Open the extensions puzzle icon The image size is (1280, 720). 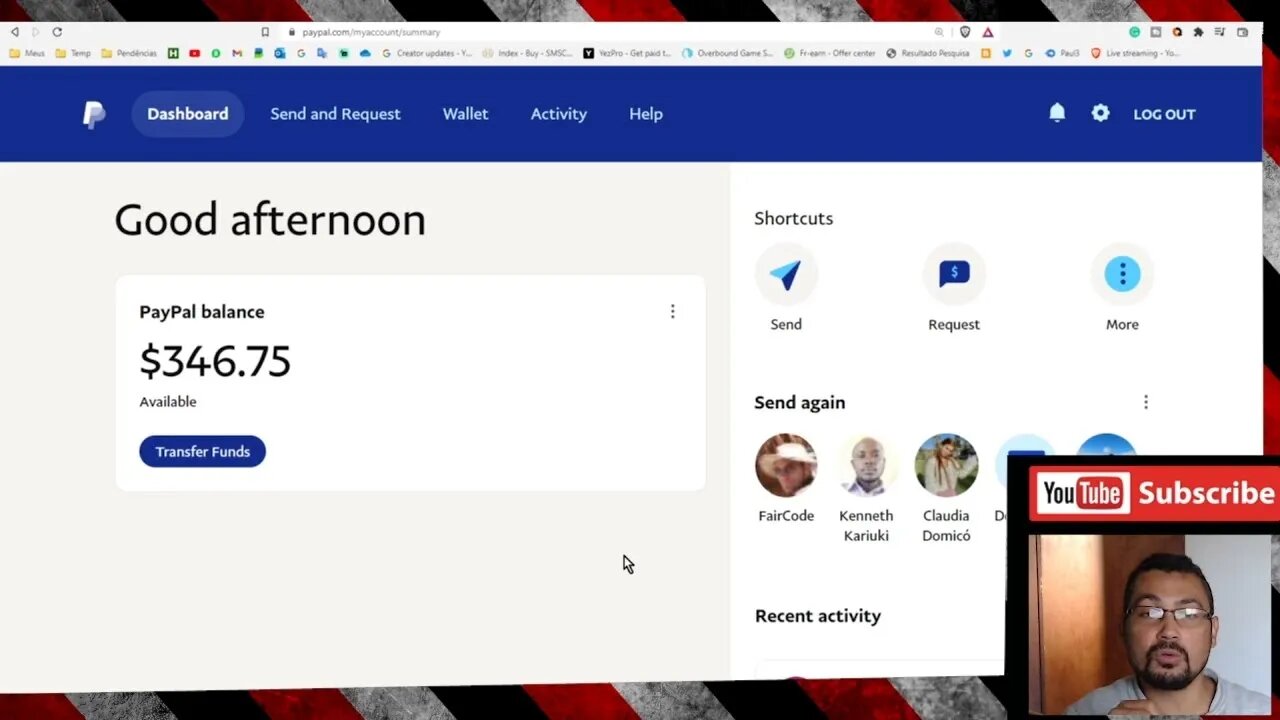[x=1198, y=32]
